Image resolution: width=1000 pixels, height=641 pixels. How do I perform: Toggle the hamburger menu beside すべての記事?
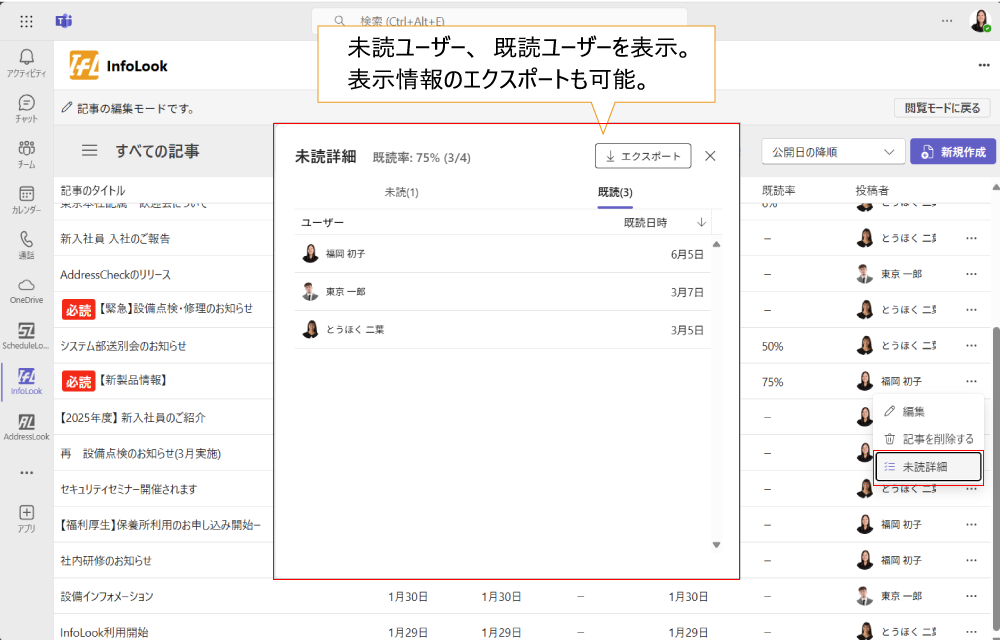89,151
